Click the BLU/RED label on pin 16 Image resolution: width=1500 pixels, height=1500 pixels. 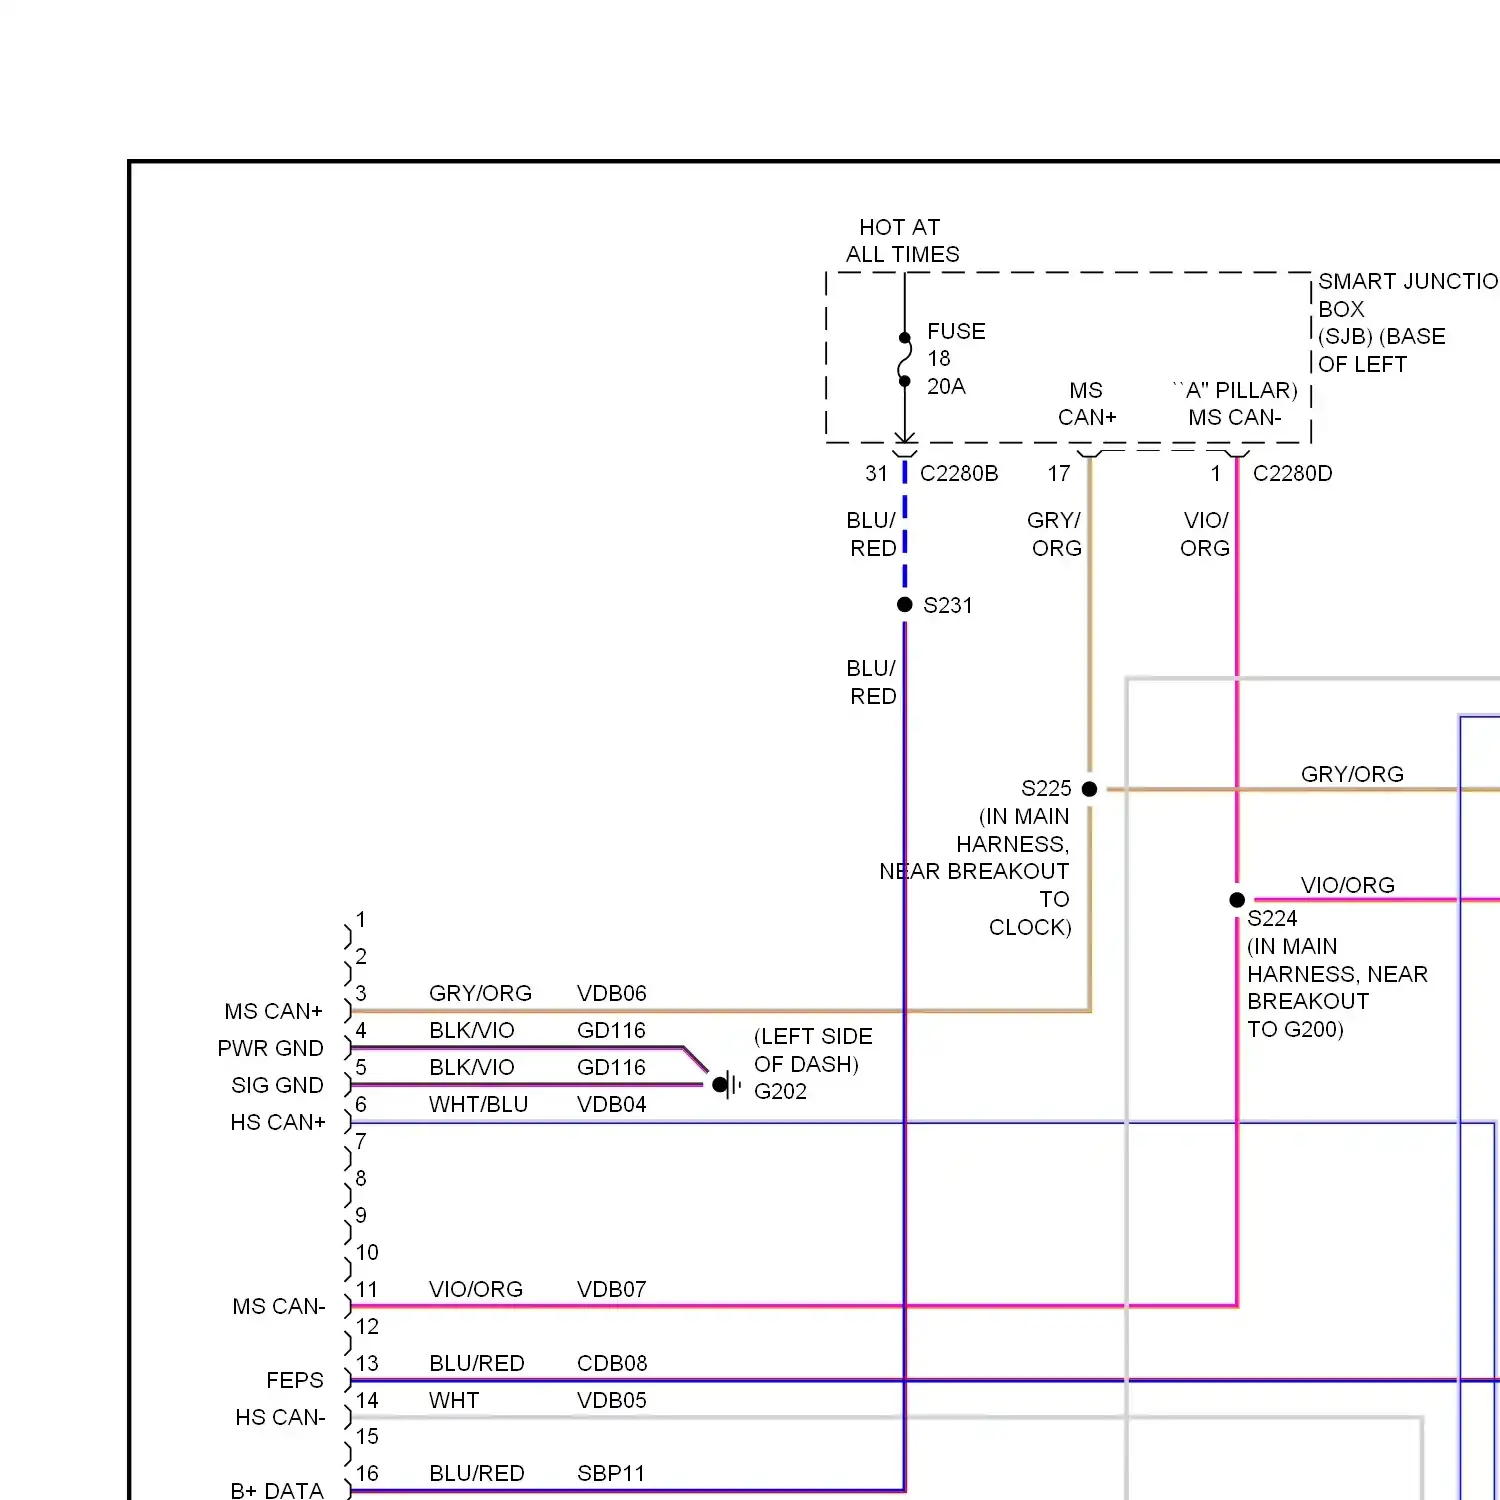coord(477,1473)
